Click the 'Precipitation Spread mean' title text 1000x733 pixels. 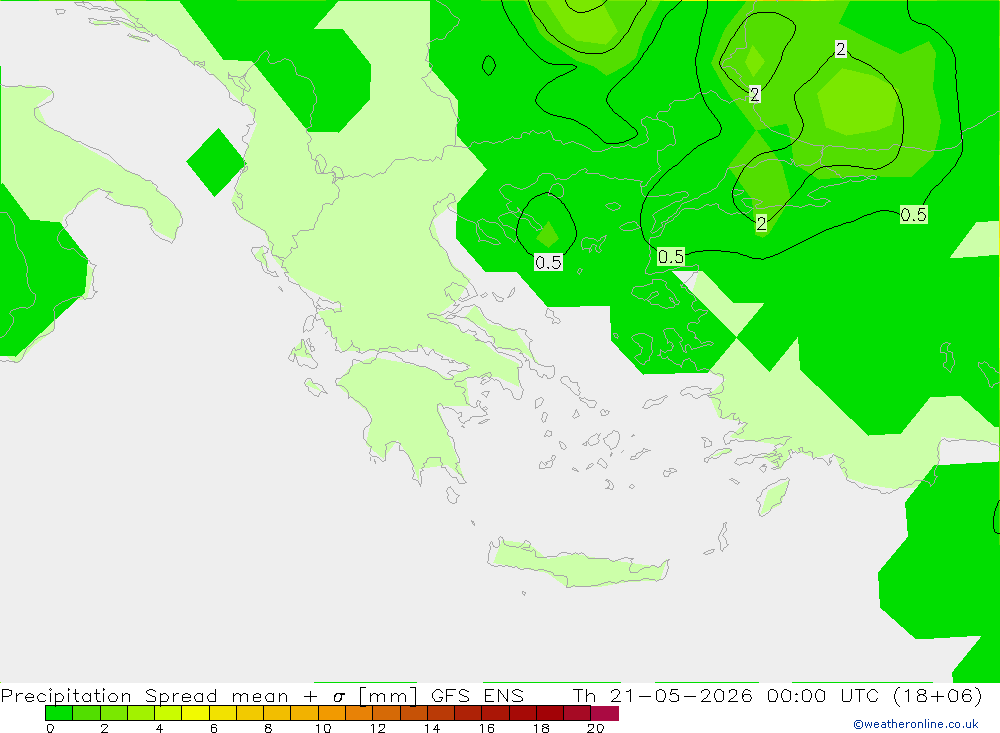coord(145,695)
